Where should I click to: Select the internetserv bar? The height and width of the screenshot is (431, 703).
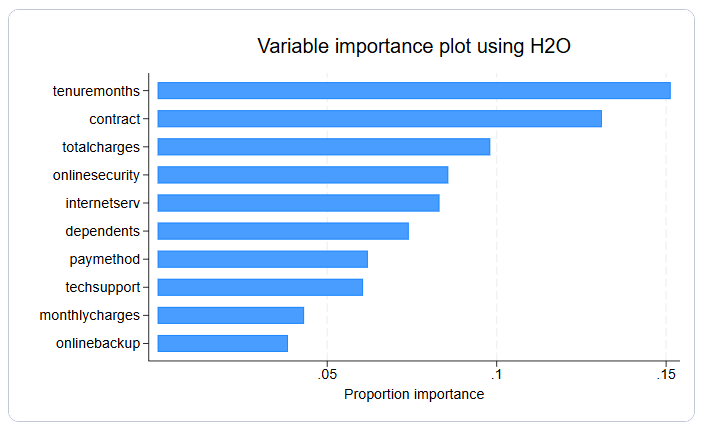pyautogui.click(x=298, y=203)
